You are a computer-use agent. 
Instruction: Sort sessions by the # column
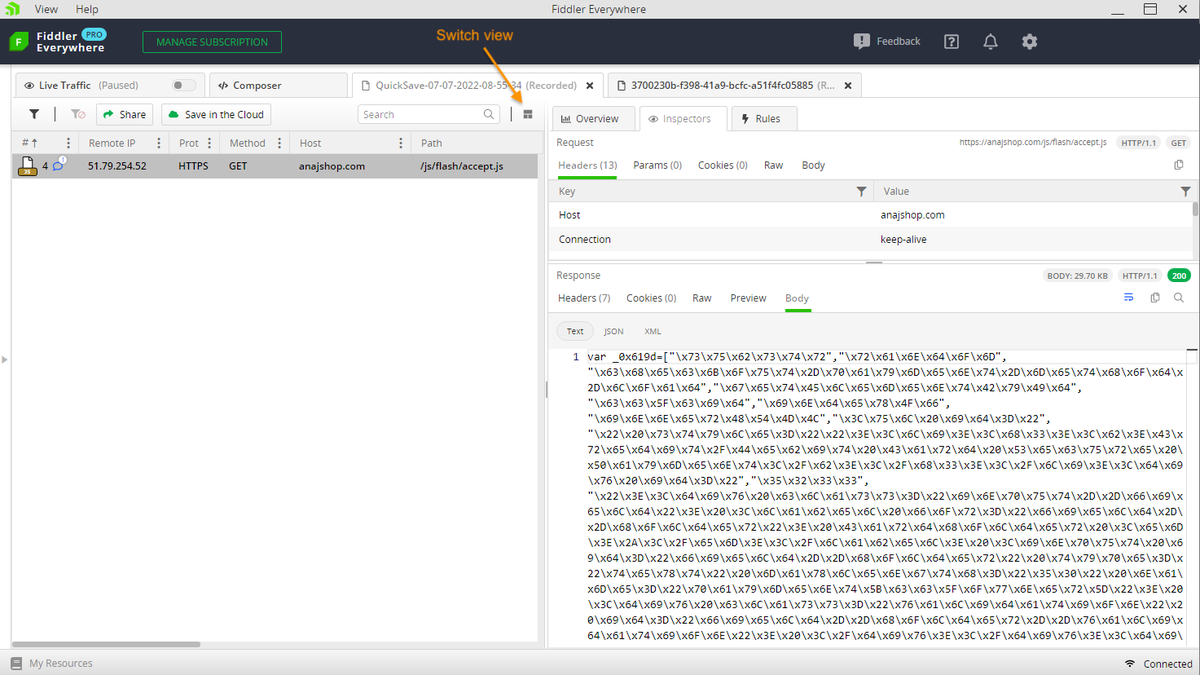click(x=29, y=143)
